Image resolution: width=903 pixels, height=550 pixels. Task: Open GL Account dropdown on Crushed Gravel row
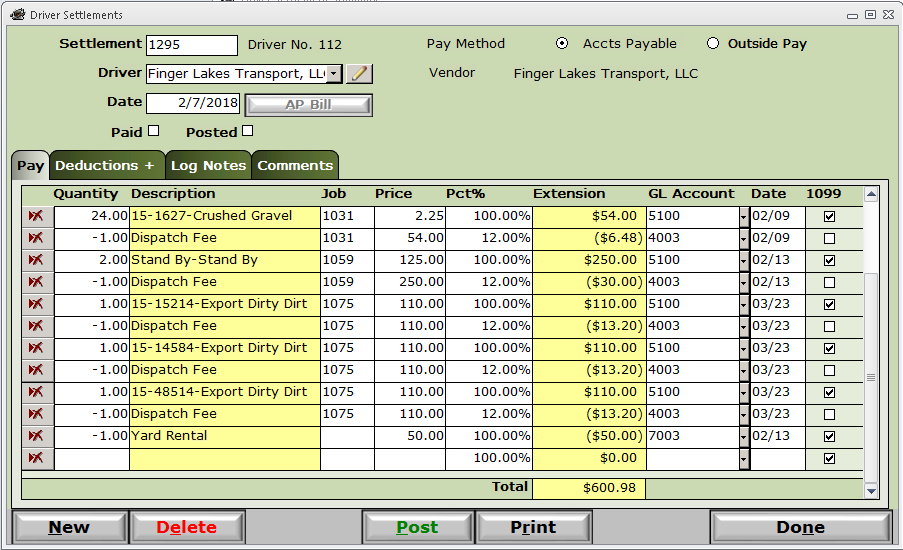743,217
